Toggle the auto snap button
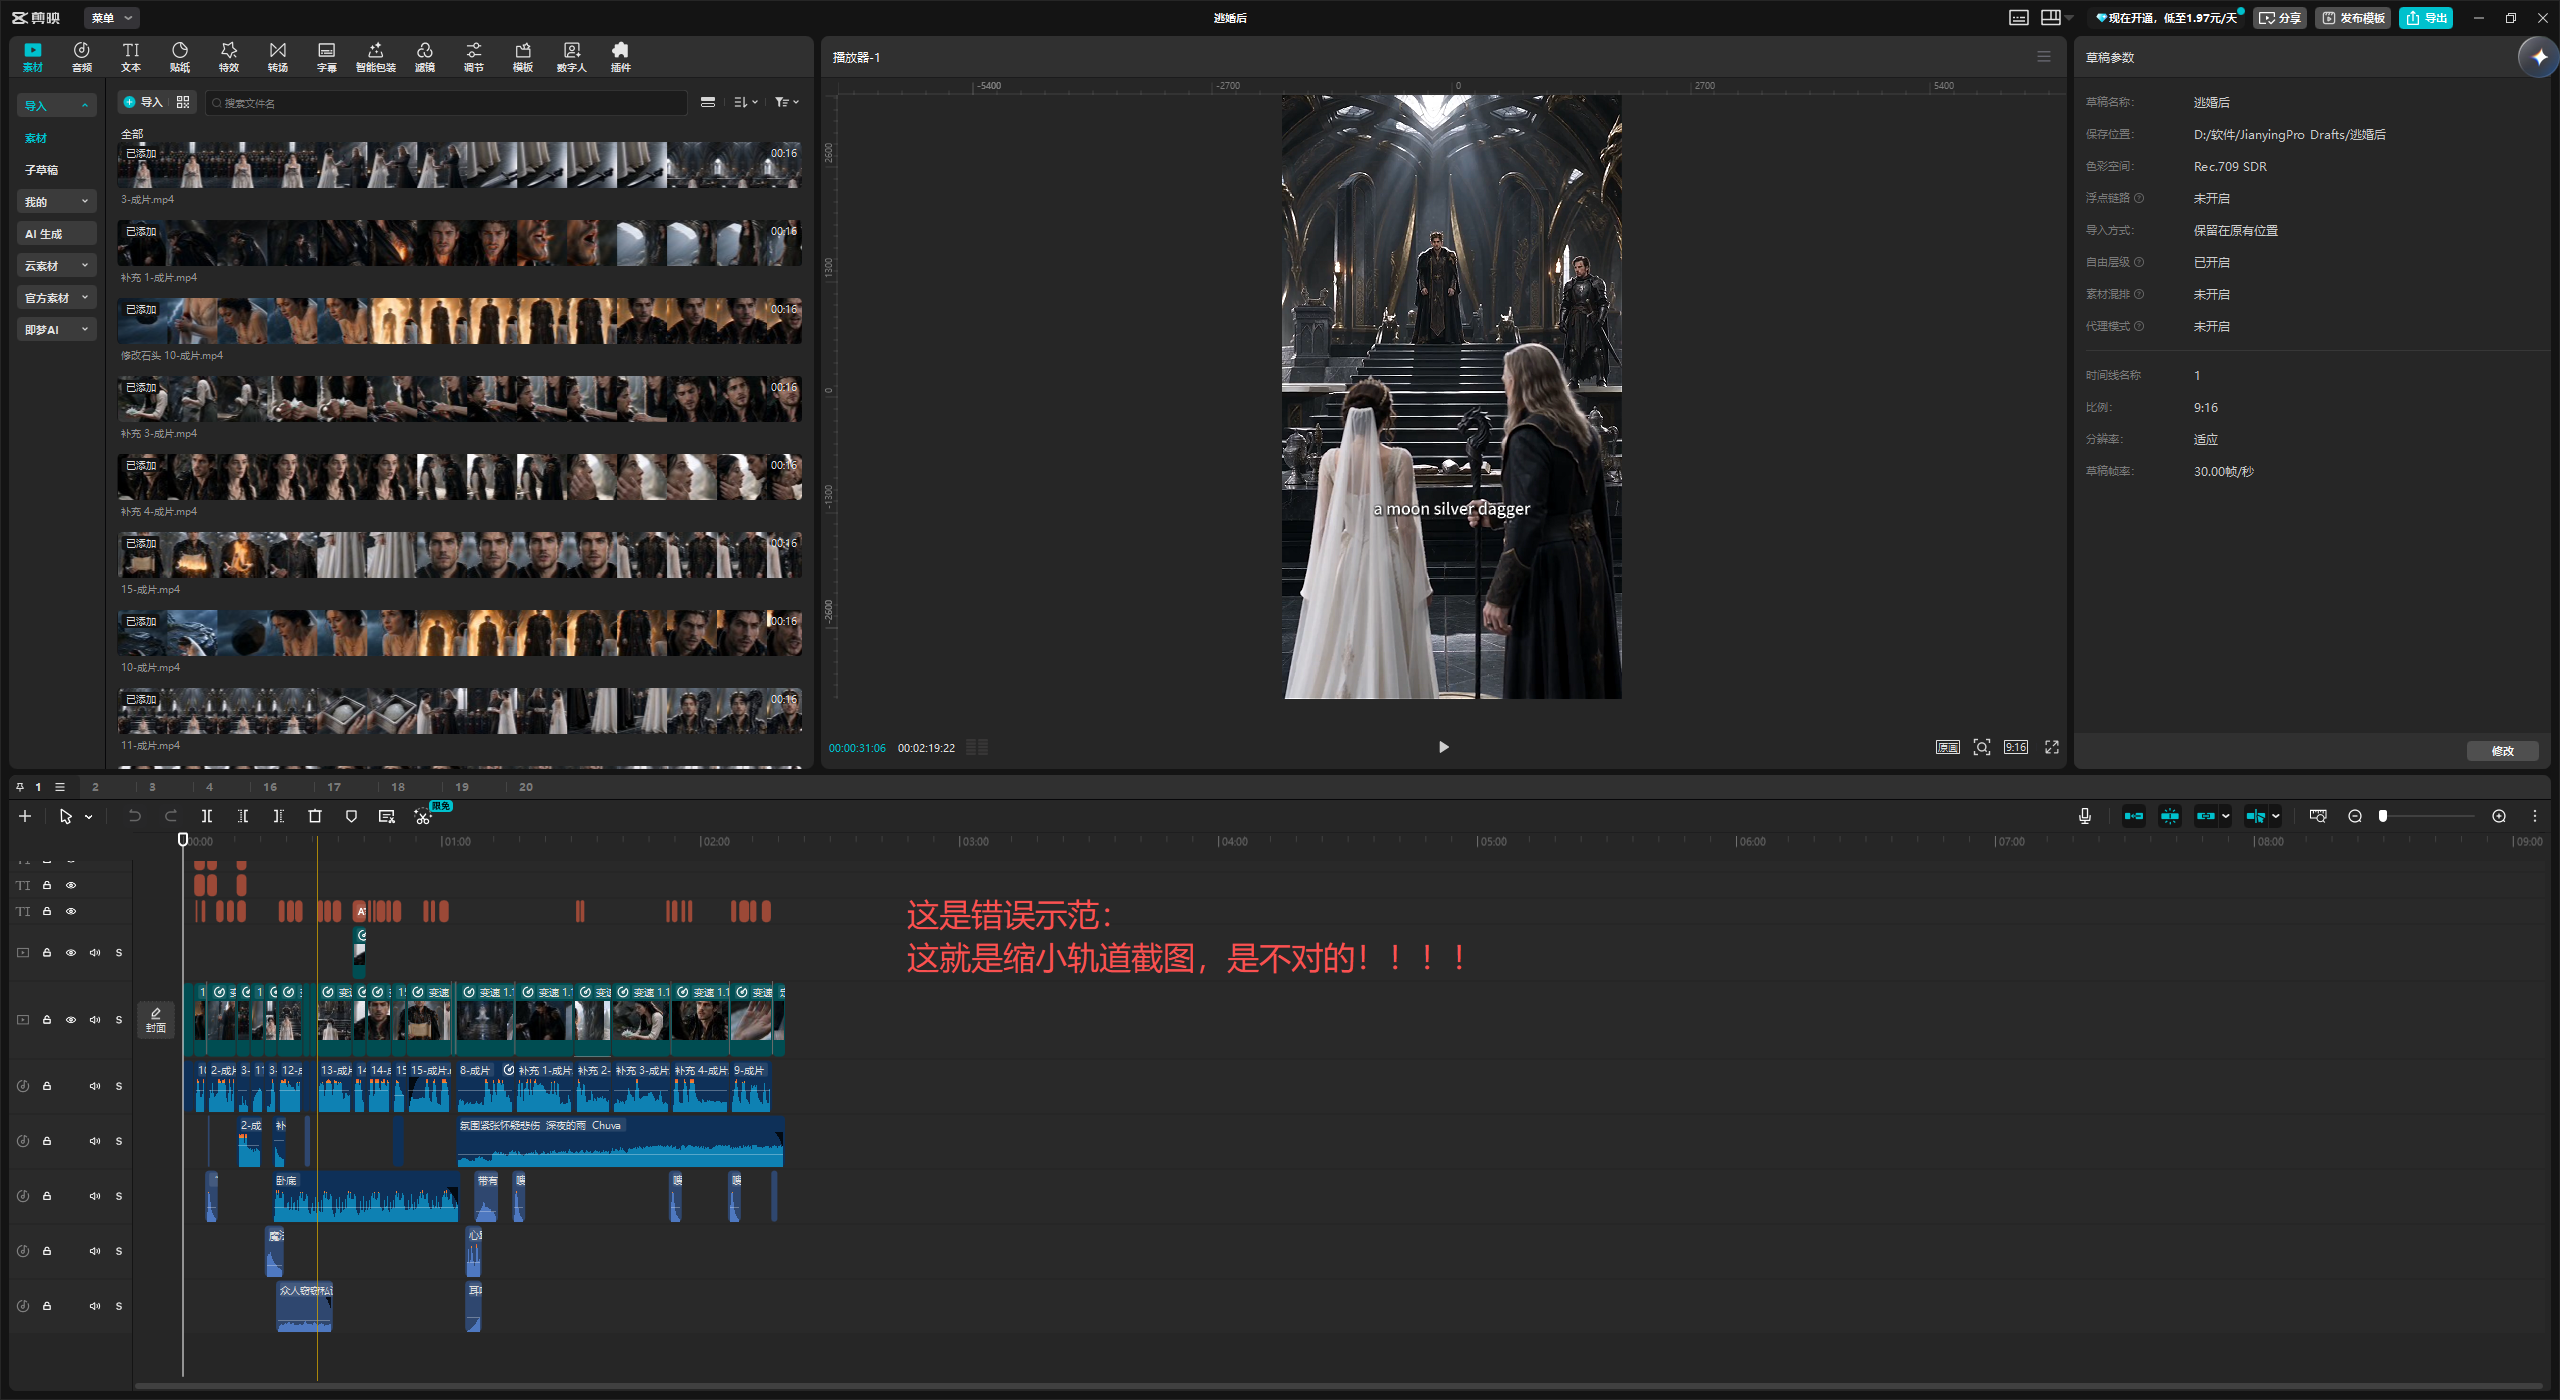The image size is (2560, 1400). (x=2170, y=817)
